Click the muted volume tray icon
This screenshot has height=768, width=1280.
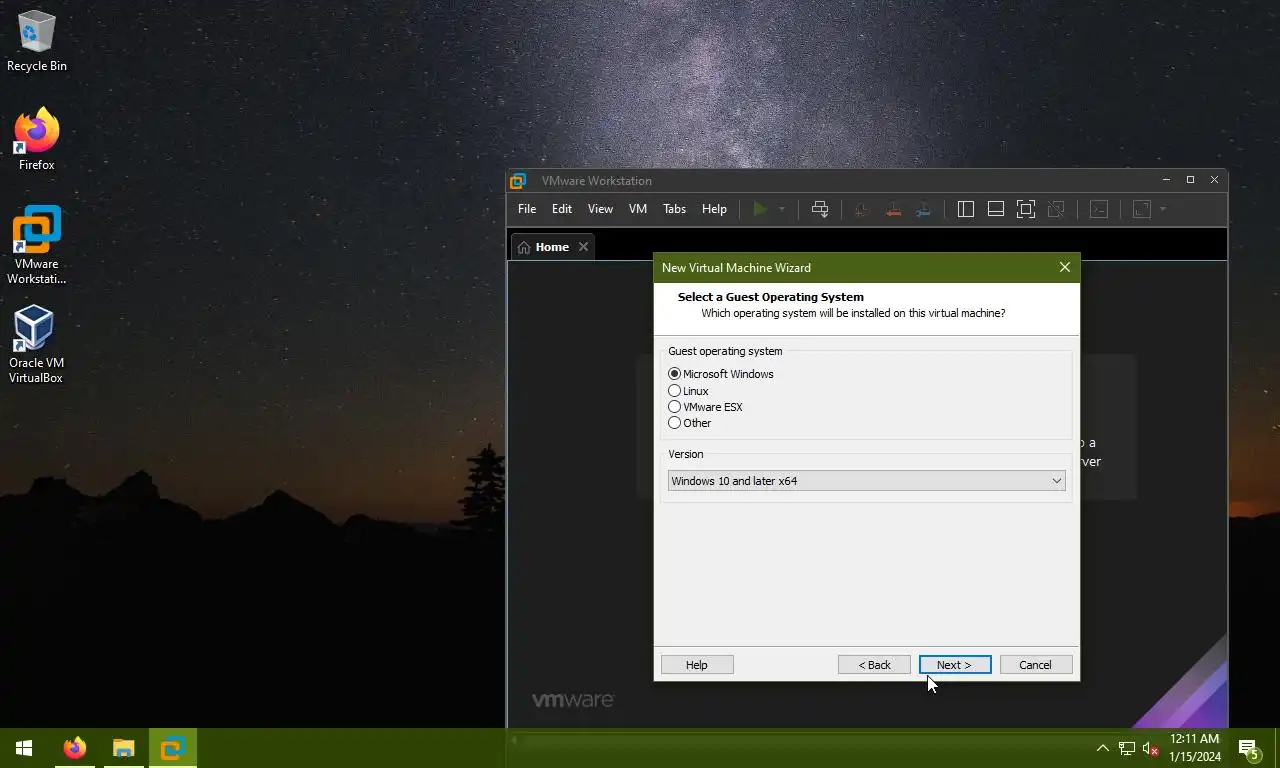[x=1150, y=748]
